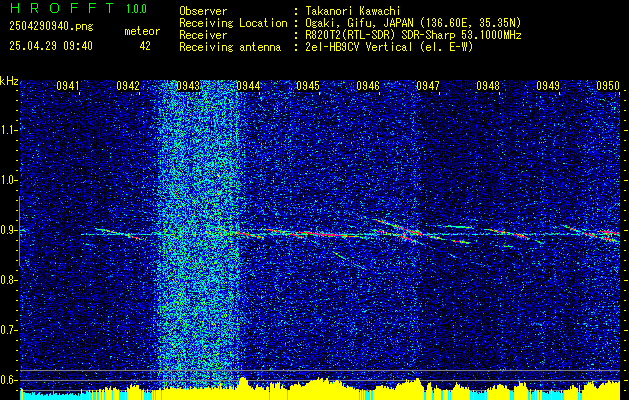The width and height of the screenshot is (629, 400).
Task: Click the 0941 time marker
Action: [x=68, y=86]
